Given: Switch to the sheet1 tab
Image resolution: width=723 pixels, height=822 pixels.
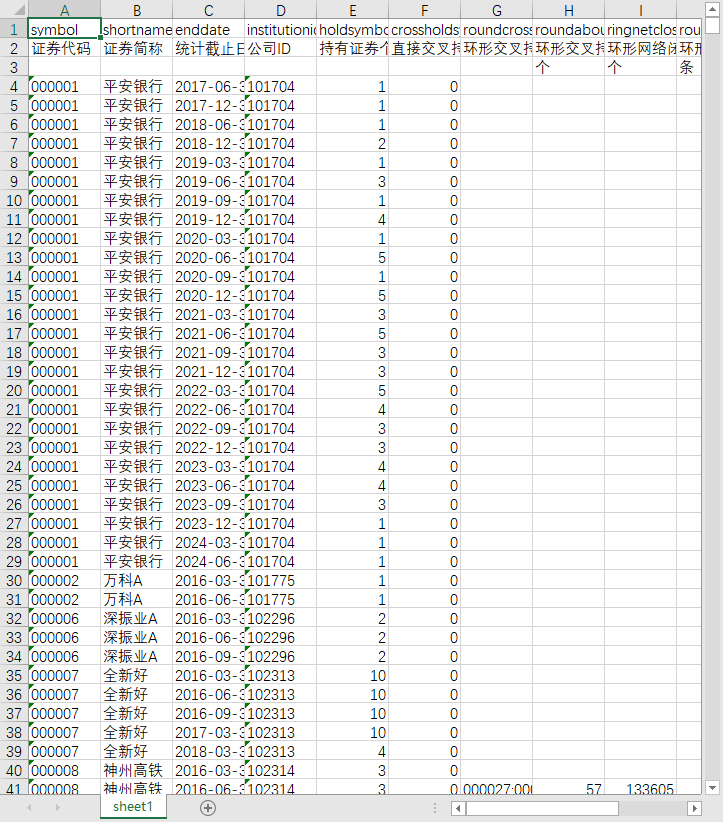Looking at the screenshot, I should (x=133, y=807).
